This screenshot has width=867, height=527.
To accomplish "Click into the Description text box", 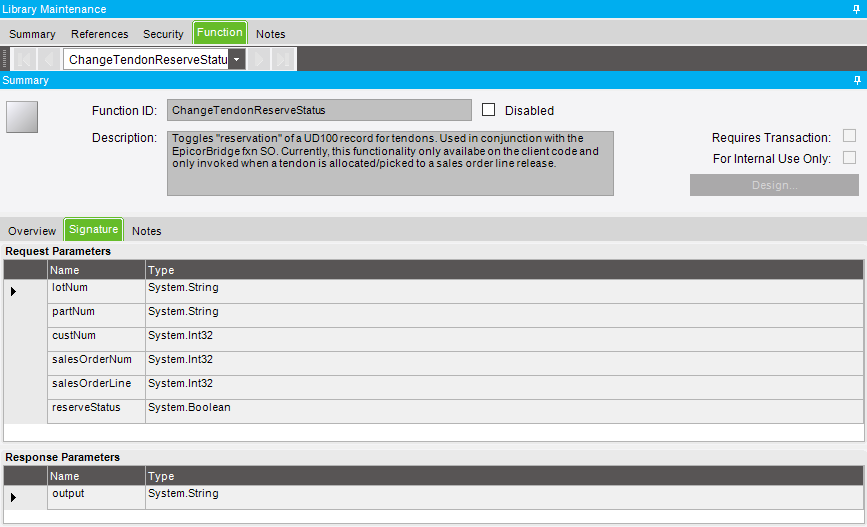I will 390,163.
